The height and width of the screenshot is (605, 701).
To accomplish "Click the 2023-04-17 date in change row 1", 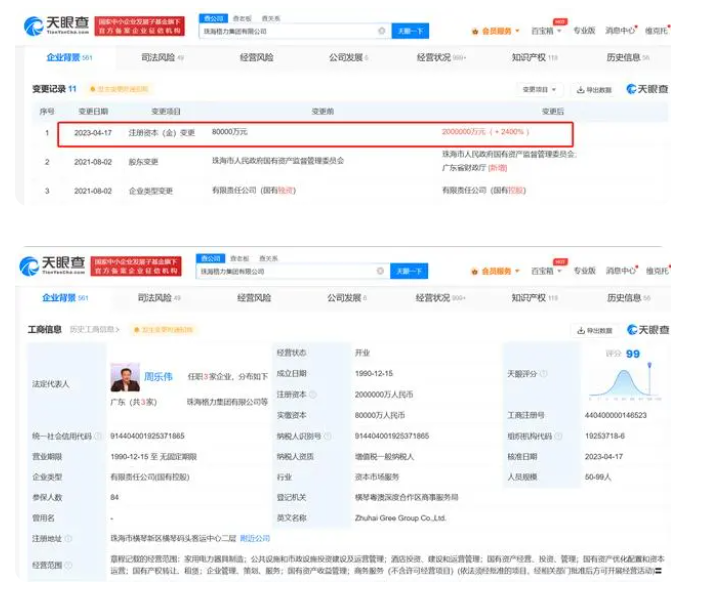I will (93, 133).
